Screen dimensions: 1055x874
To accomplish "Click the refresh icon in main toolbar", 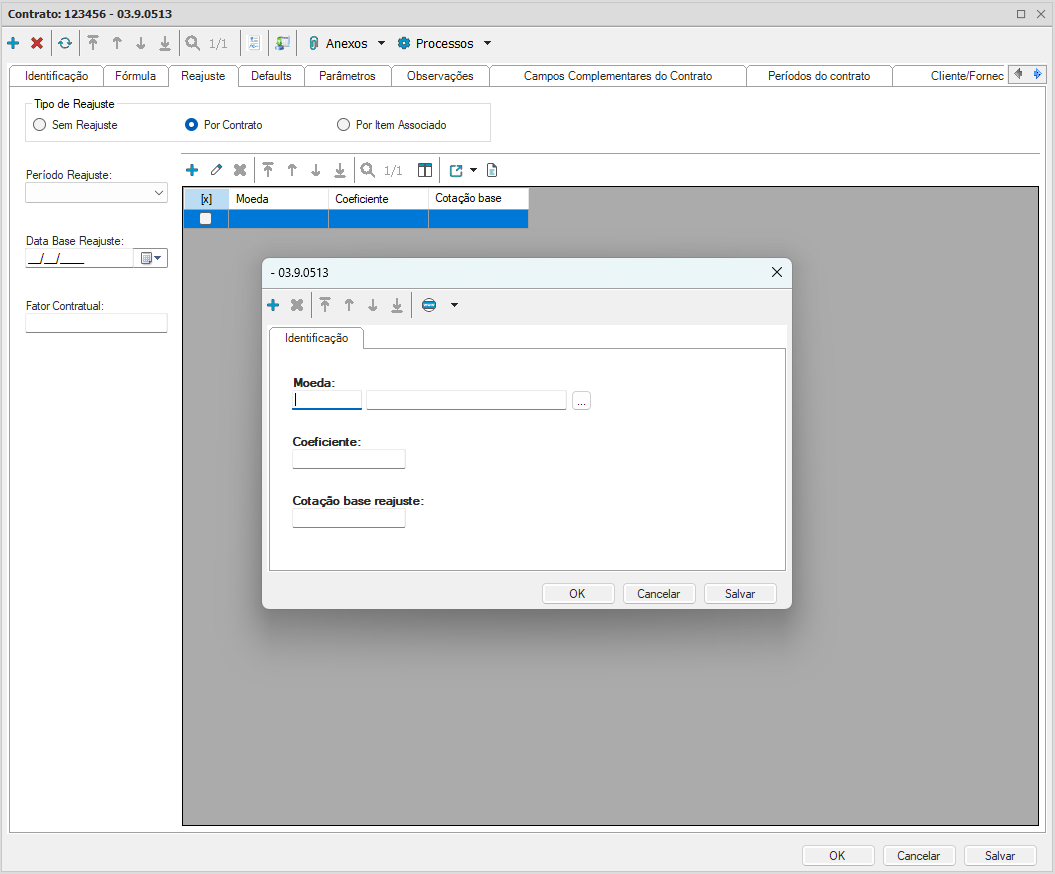I will (65, 43).
